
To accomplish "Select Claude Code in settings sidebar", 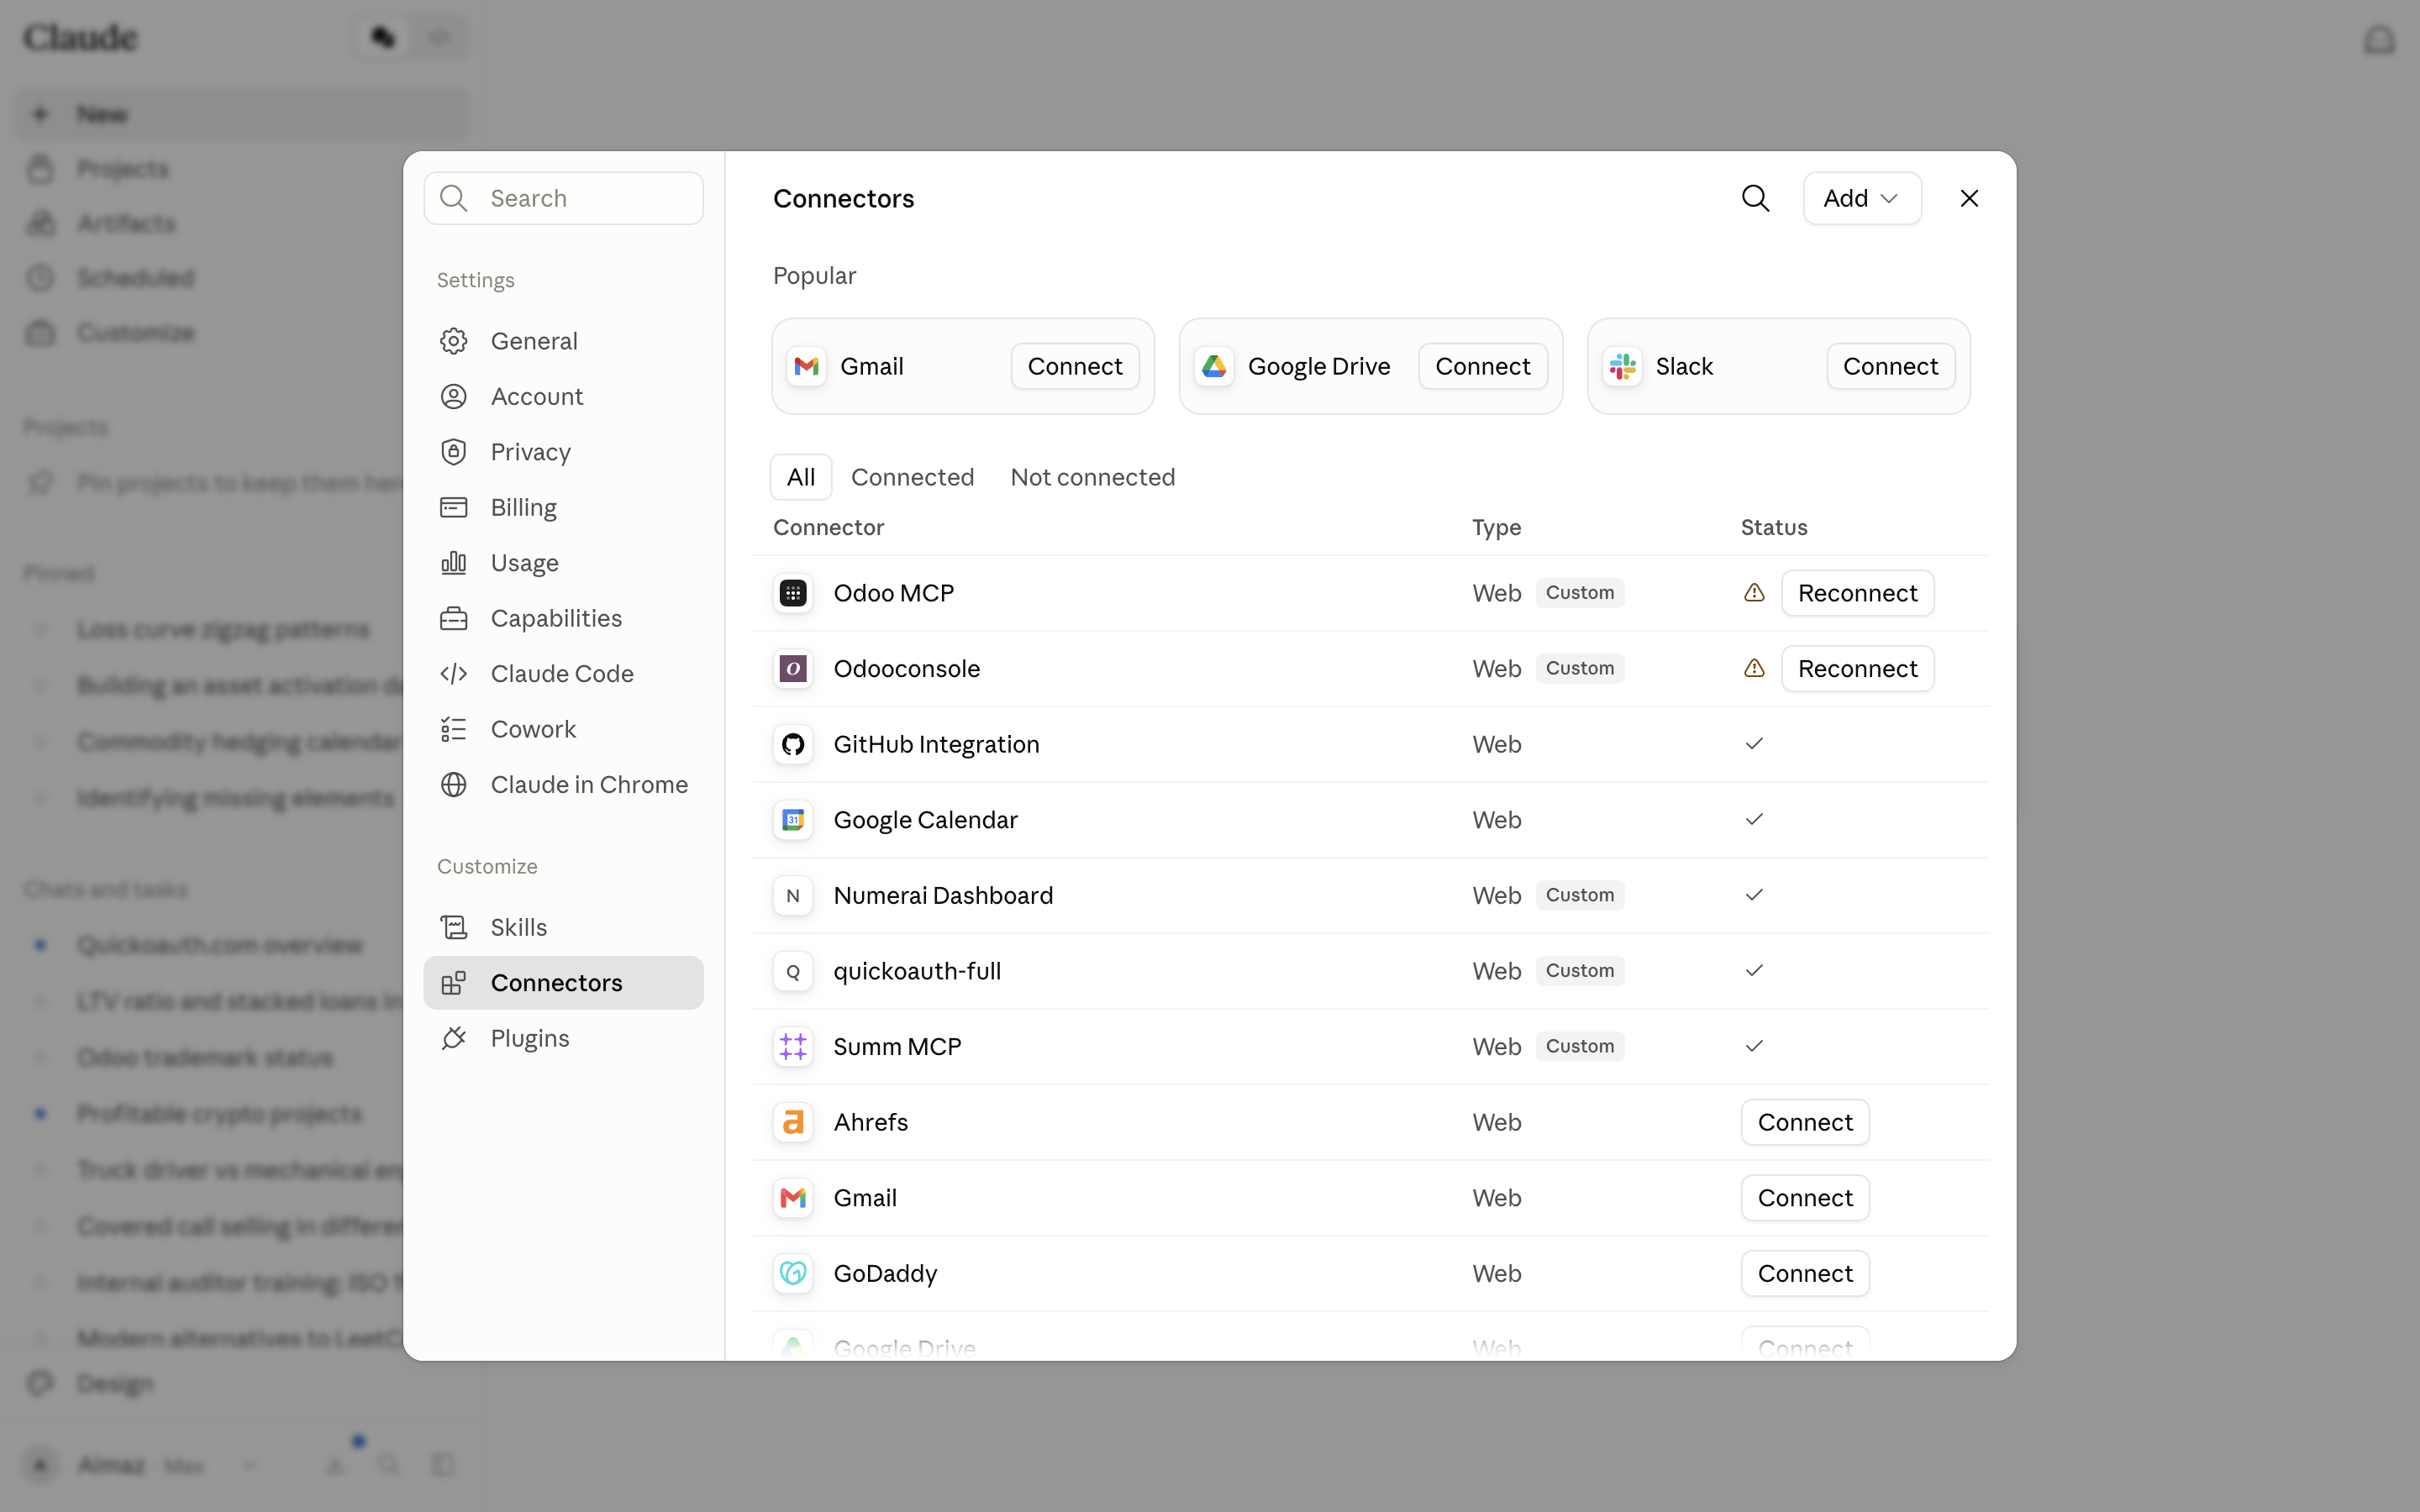I will [x=563, y=674].
